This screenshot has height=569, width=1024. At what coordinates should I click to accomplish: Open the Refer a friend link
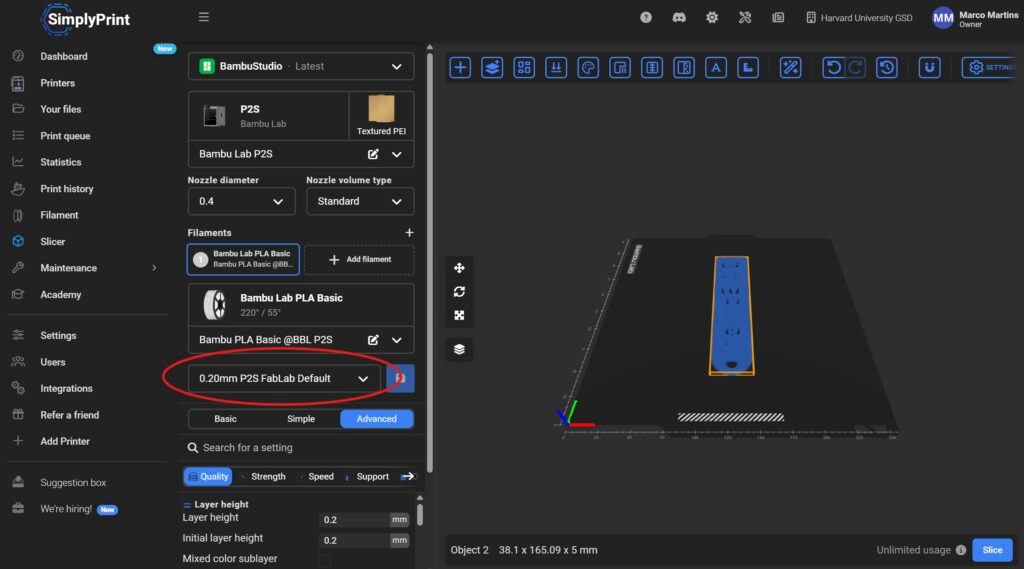69,415
